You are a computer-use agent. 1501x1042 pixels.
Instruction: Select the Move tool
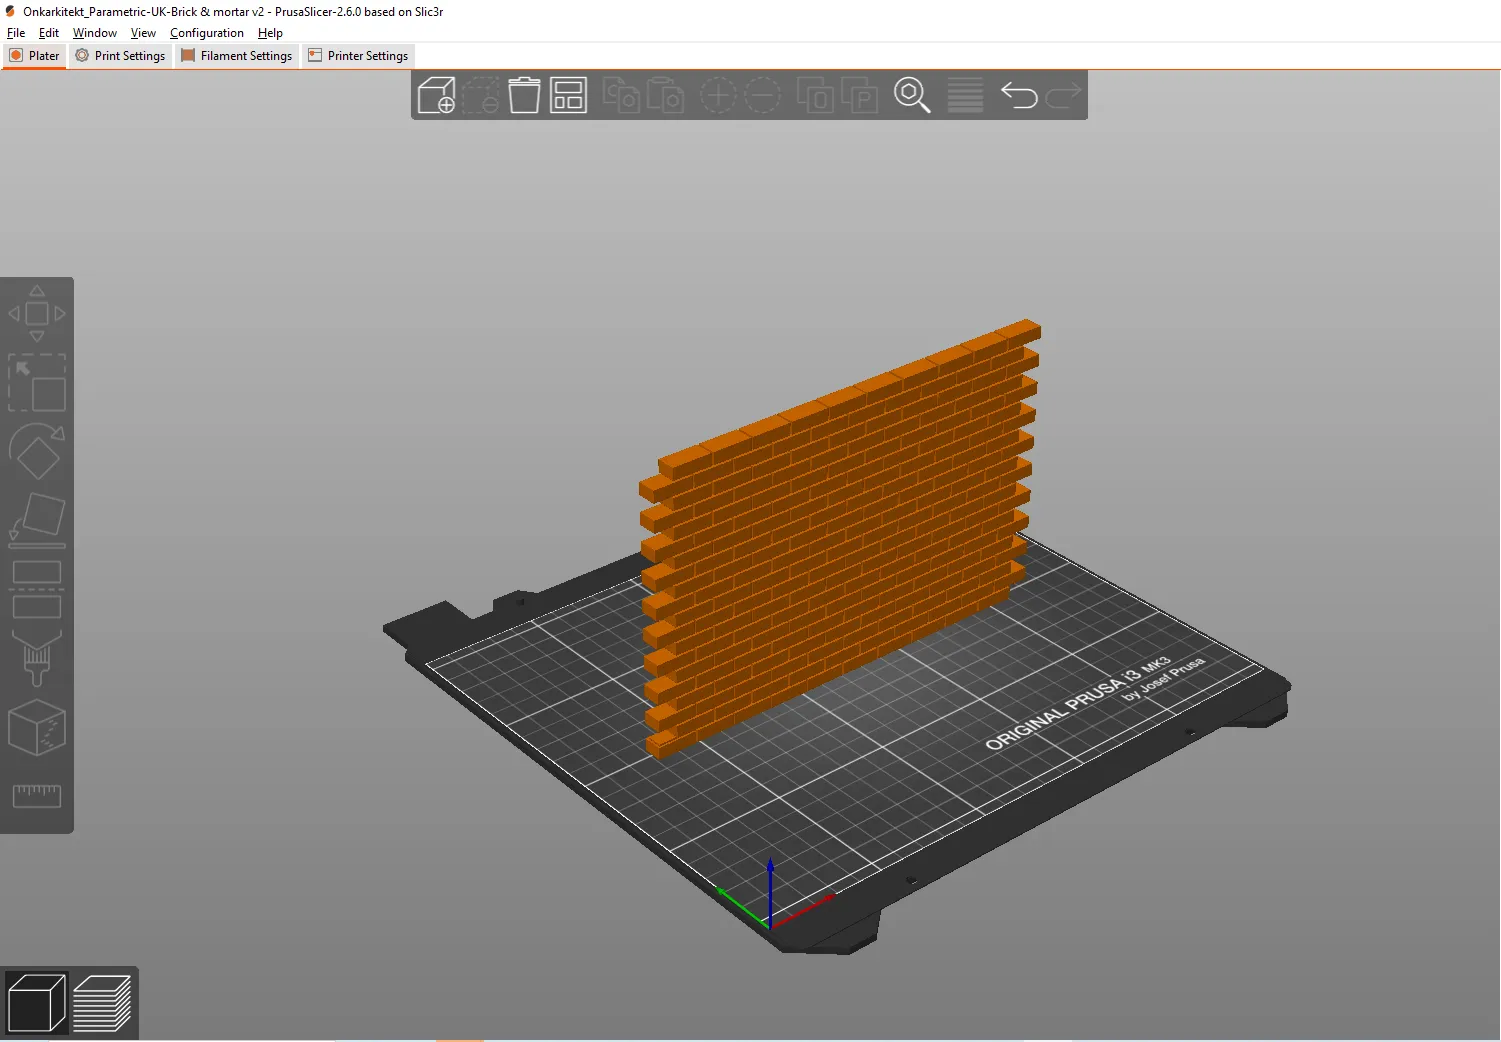pyautogui.click(x=37, y=313)
